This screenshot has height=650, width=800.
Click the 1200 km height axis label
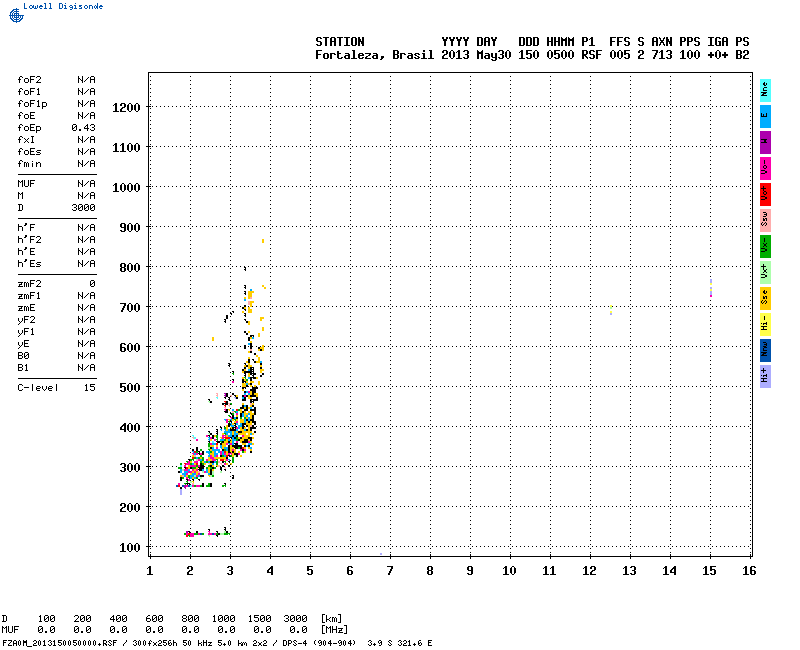pyautogui.click(x=126, y=107)
